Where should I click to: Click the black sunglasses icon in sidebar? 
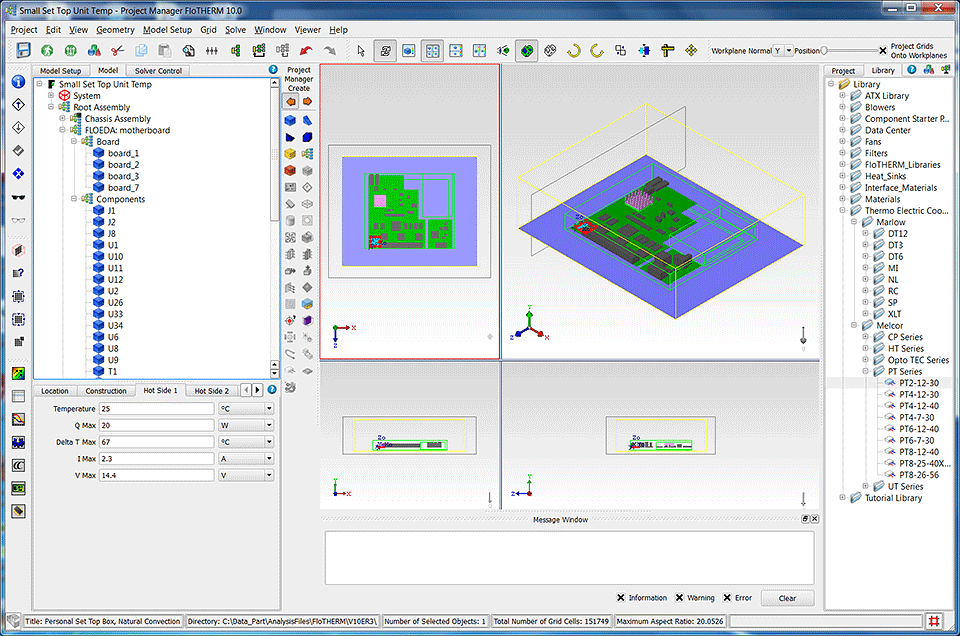tap(18, 197)
